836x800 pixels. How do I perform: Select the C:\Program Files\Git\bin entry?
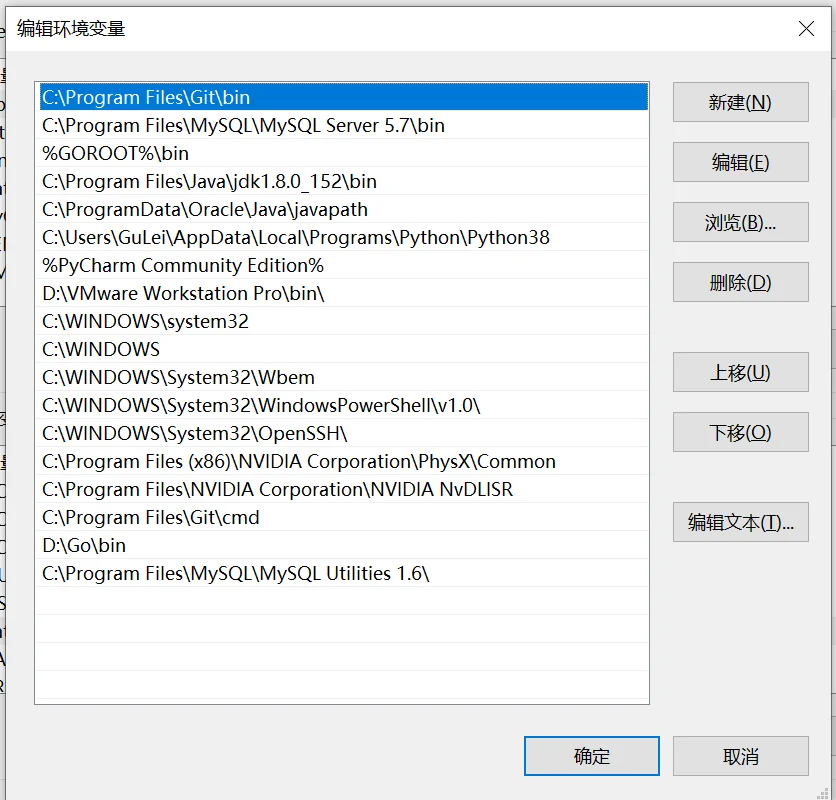(x=344, y=97)
